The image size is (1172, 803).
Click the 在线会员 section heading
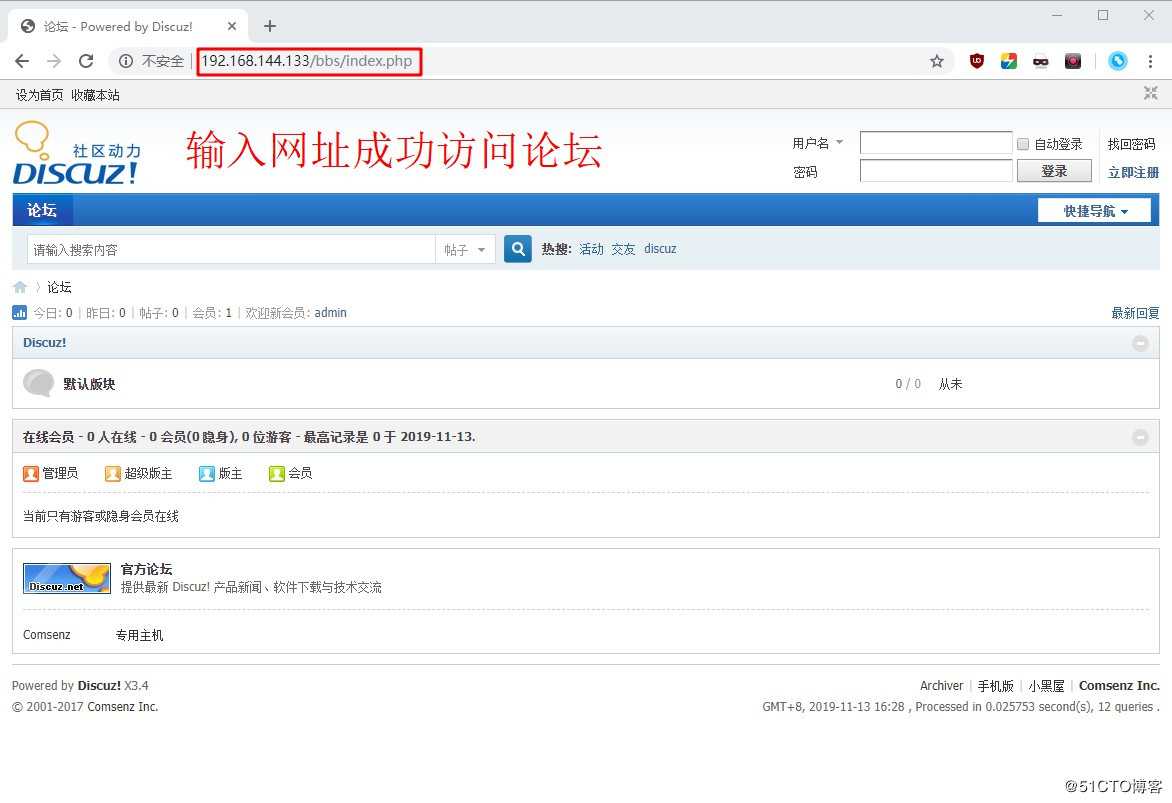(48, 437)
